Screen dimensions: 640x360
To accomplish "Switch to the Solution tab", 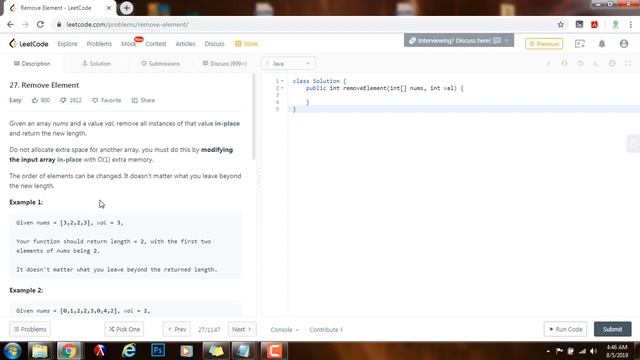I will tap(96, 64).
